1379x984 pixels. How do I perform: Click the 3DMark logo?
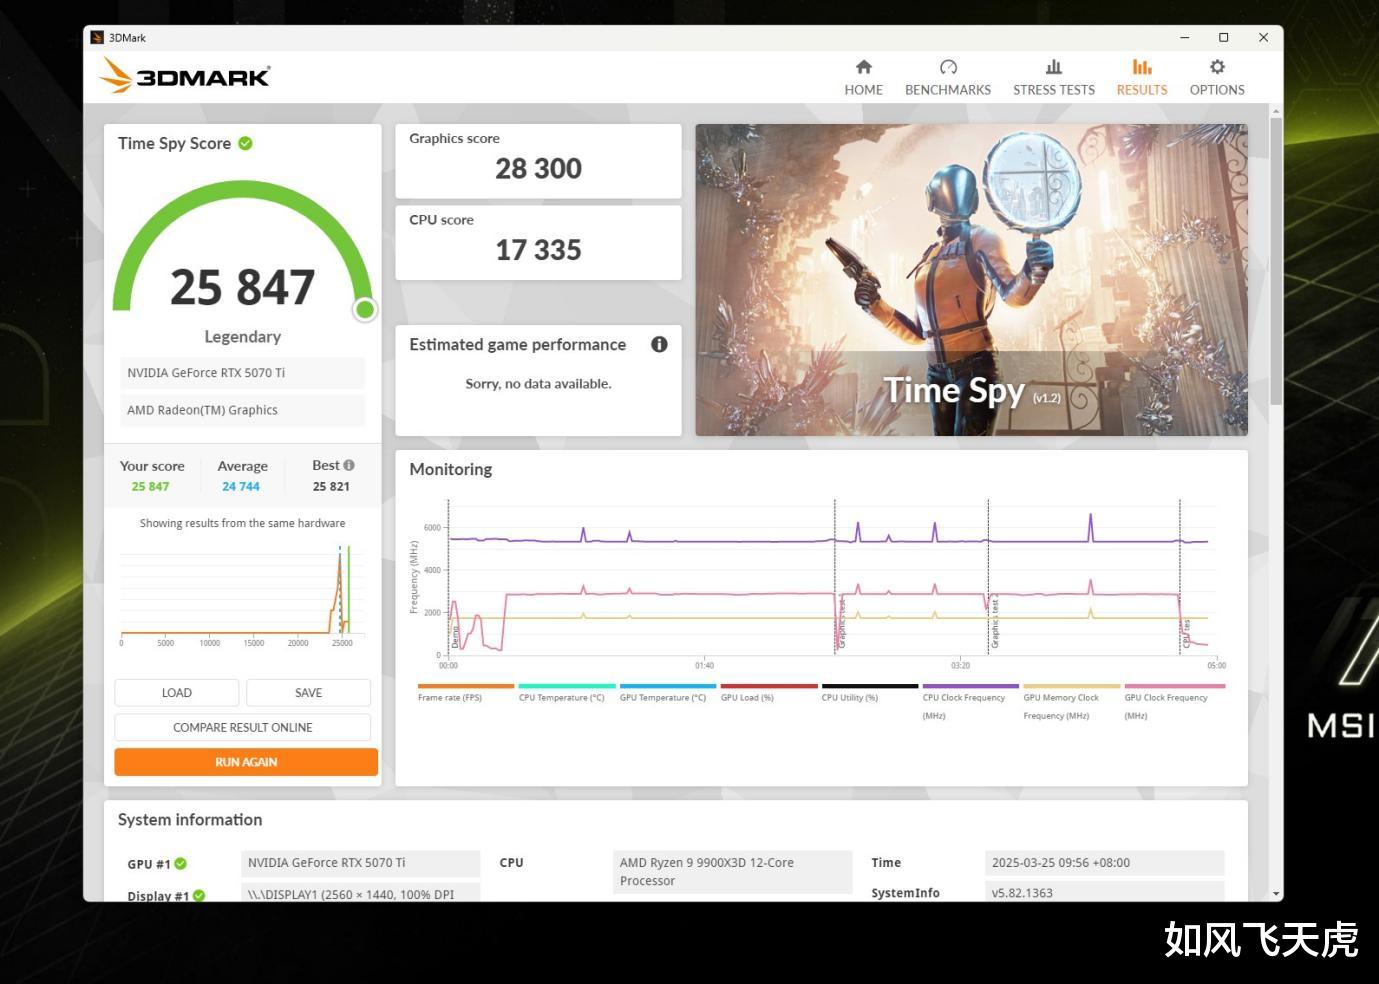[x=185, y=76]
